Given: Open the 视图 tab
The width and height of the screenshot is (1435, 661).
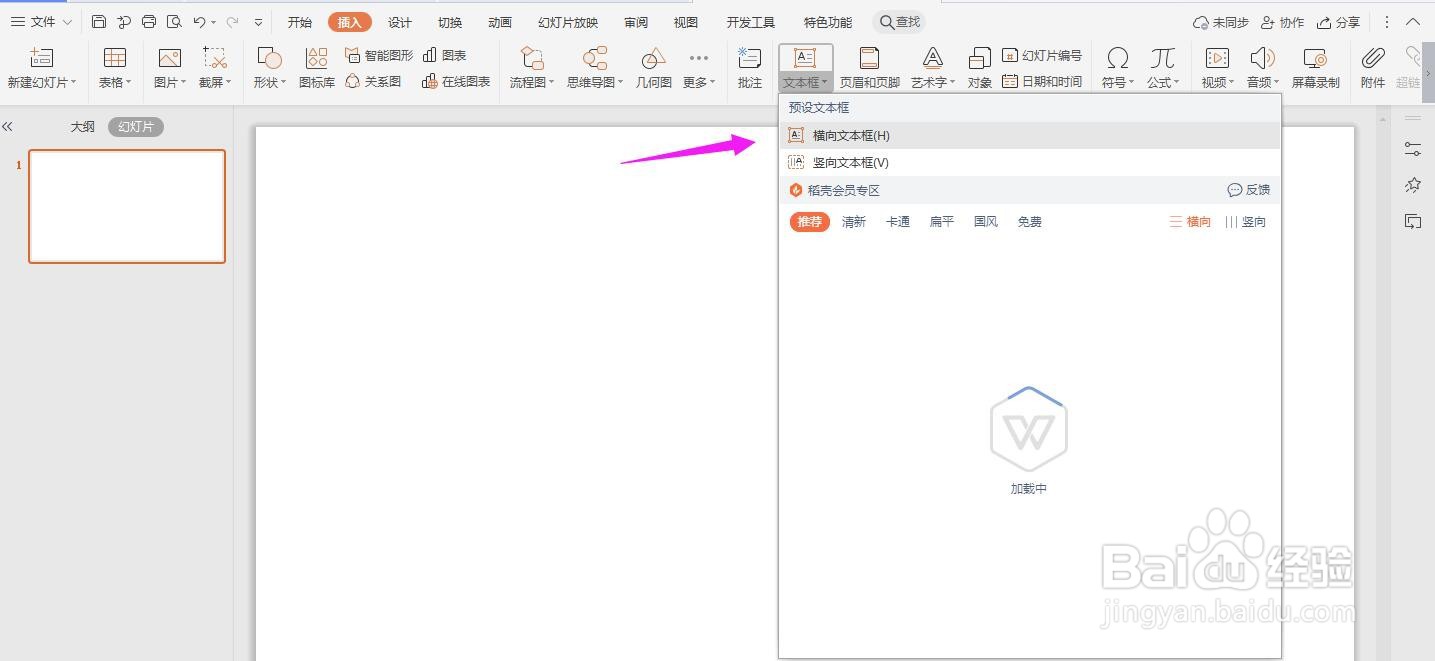Looking at the screenshot, I should (686, 22).
